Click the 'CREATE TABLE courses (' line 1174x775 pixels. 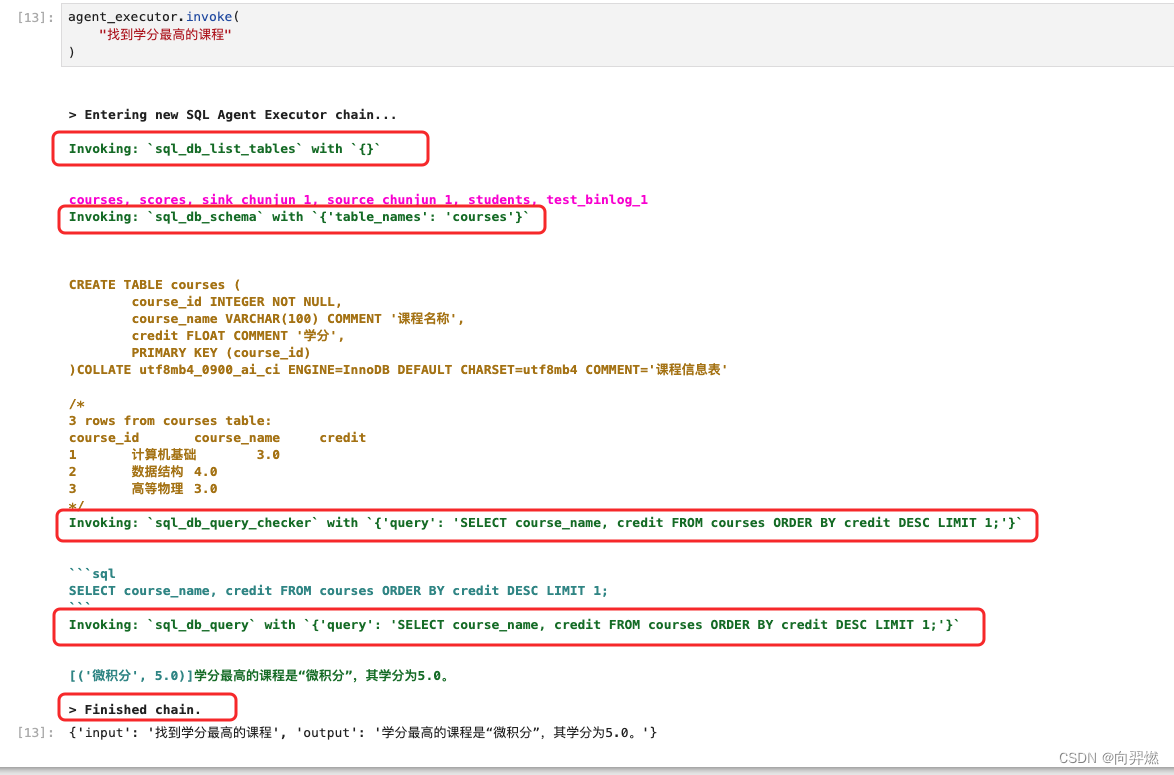pyautogui.click(x=155, y=285)
